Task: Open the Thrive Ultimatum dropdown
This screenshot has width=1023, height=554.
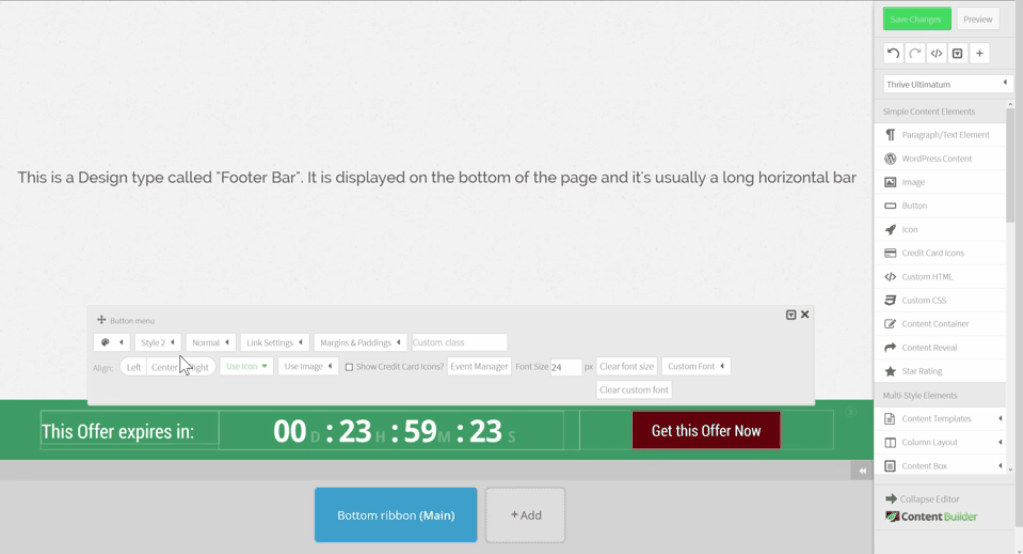Action: pos(948,84)
